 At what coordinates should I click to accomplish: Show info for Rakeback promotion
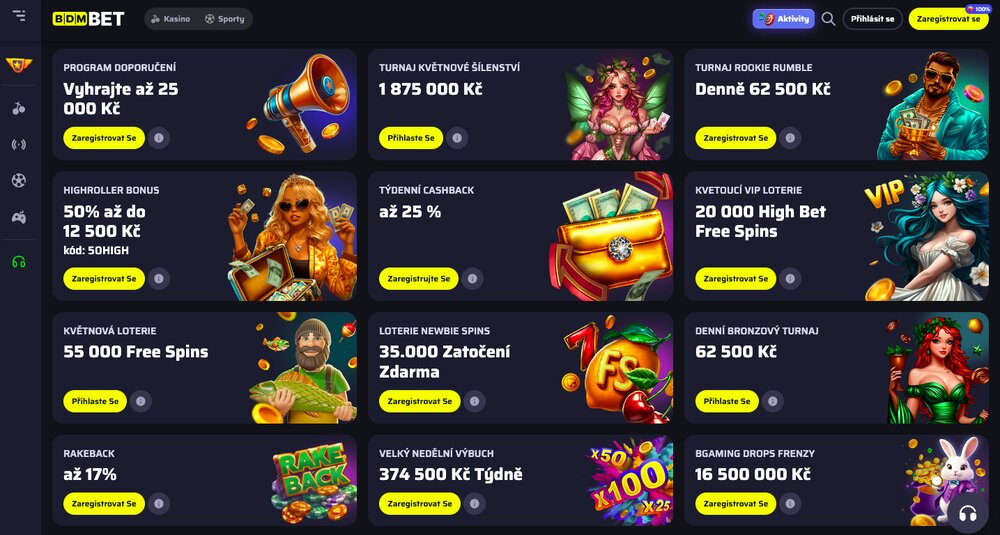[159, 504]
